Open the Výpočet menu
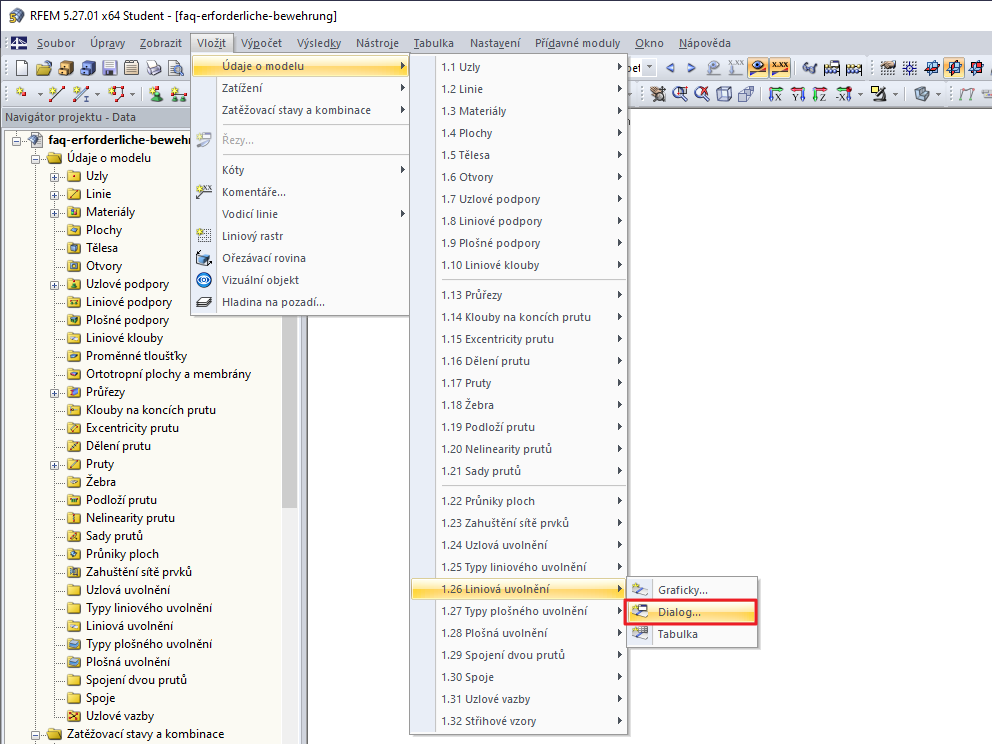 [261, 43]
